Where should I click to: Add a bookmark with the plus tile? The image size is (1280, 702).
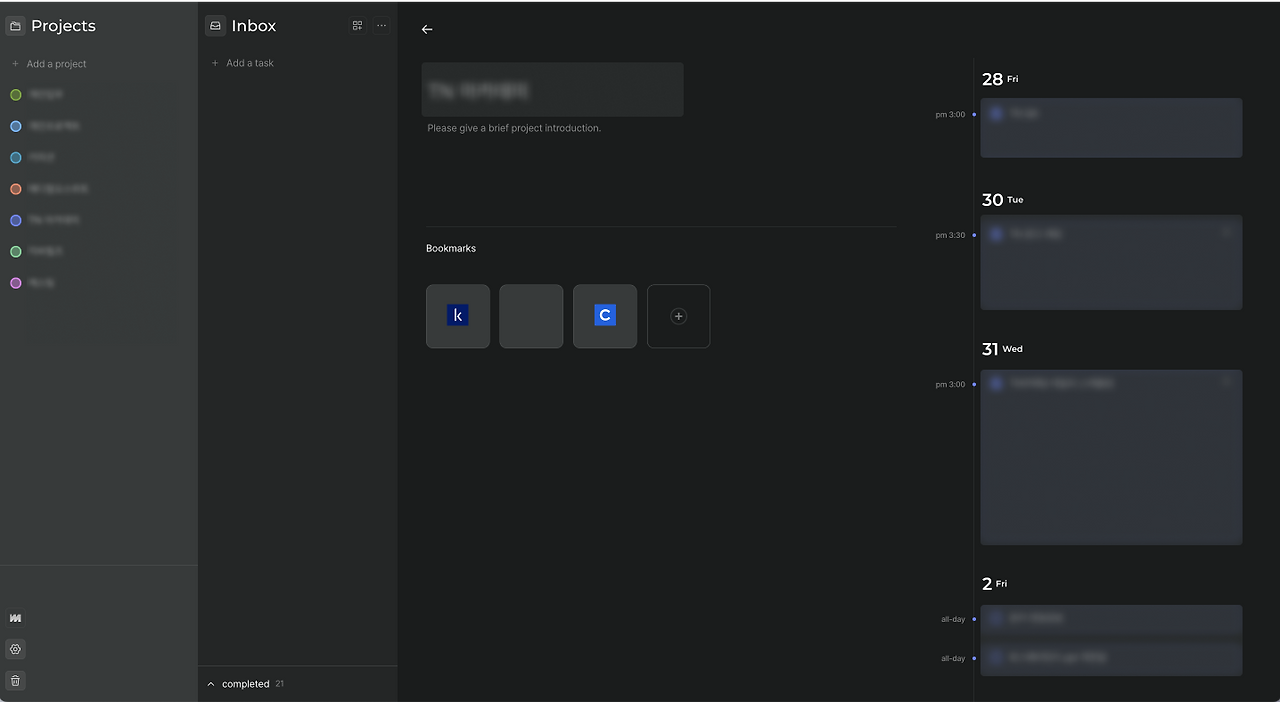678,316
